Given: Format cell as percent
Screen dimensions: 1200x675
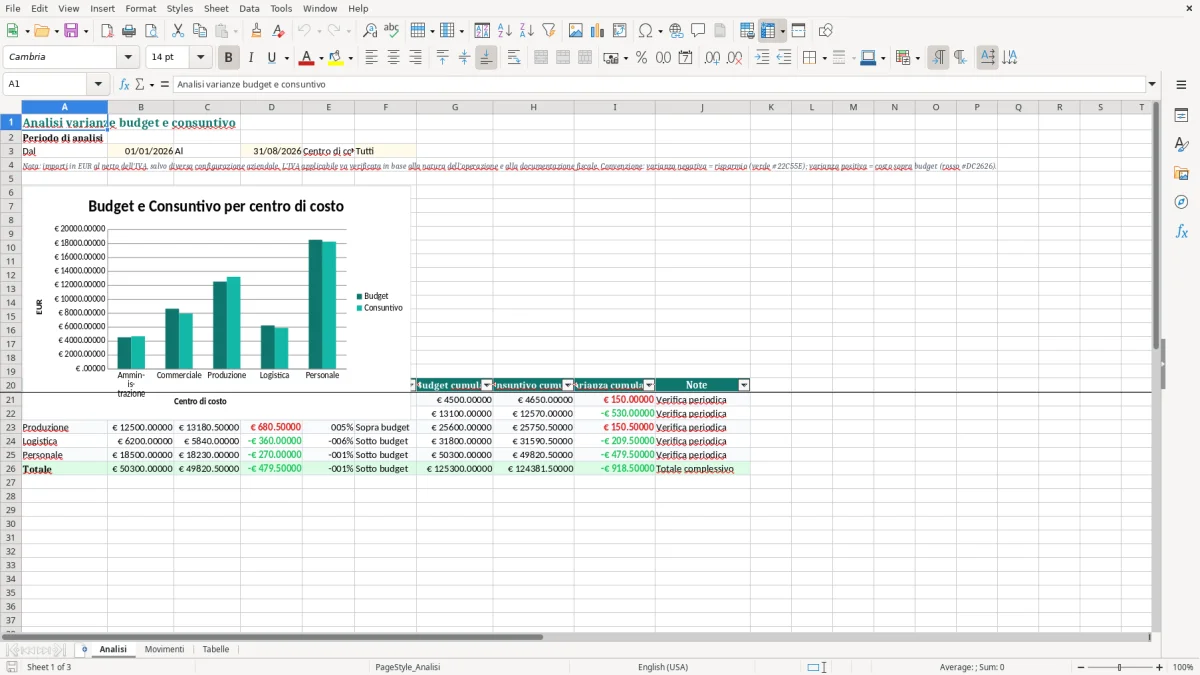Looking at the screenshot, I should (642, 58).
